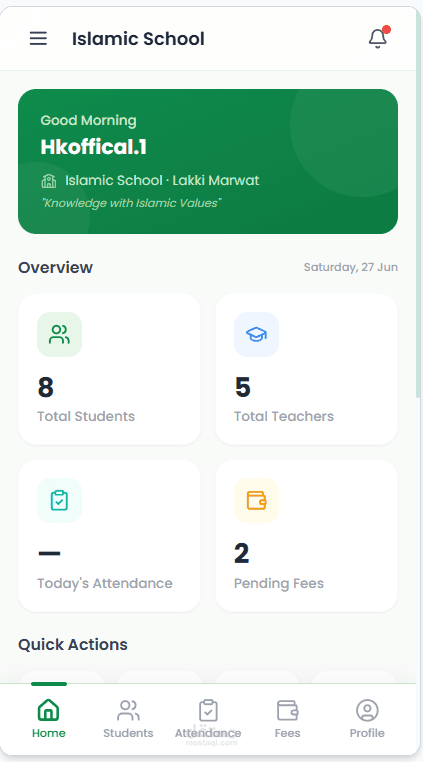This screenshot has height=762, width=423.
Task: Click the vertical scrollbar on the right
Action: click(418, 204)
